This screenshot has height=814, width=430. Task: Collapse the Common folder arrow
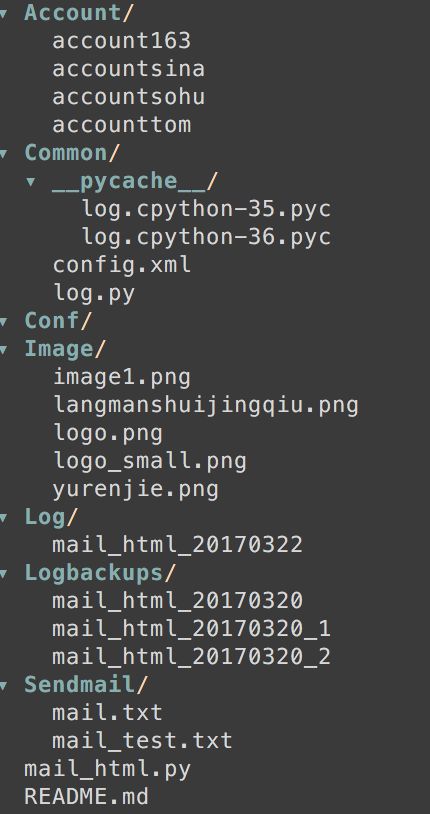3,154
